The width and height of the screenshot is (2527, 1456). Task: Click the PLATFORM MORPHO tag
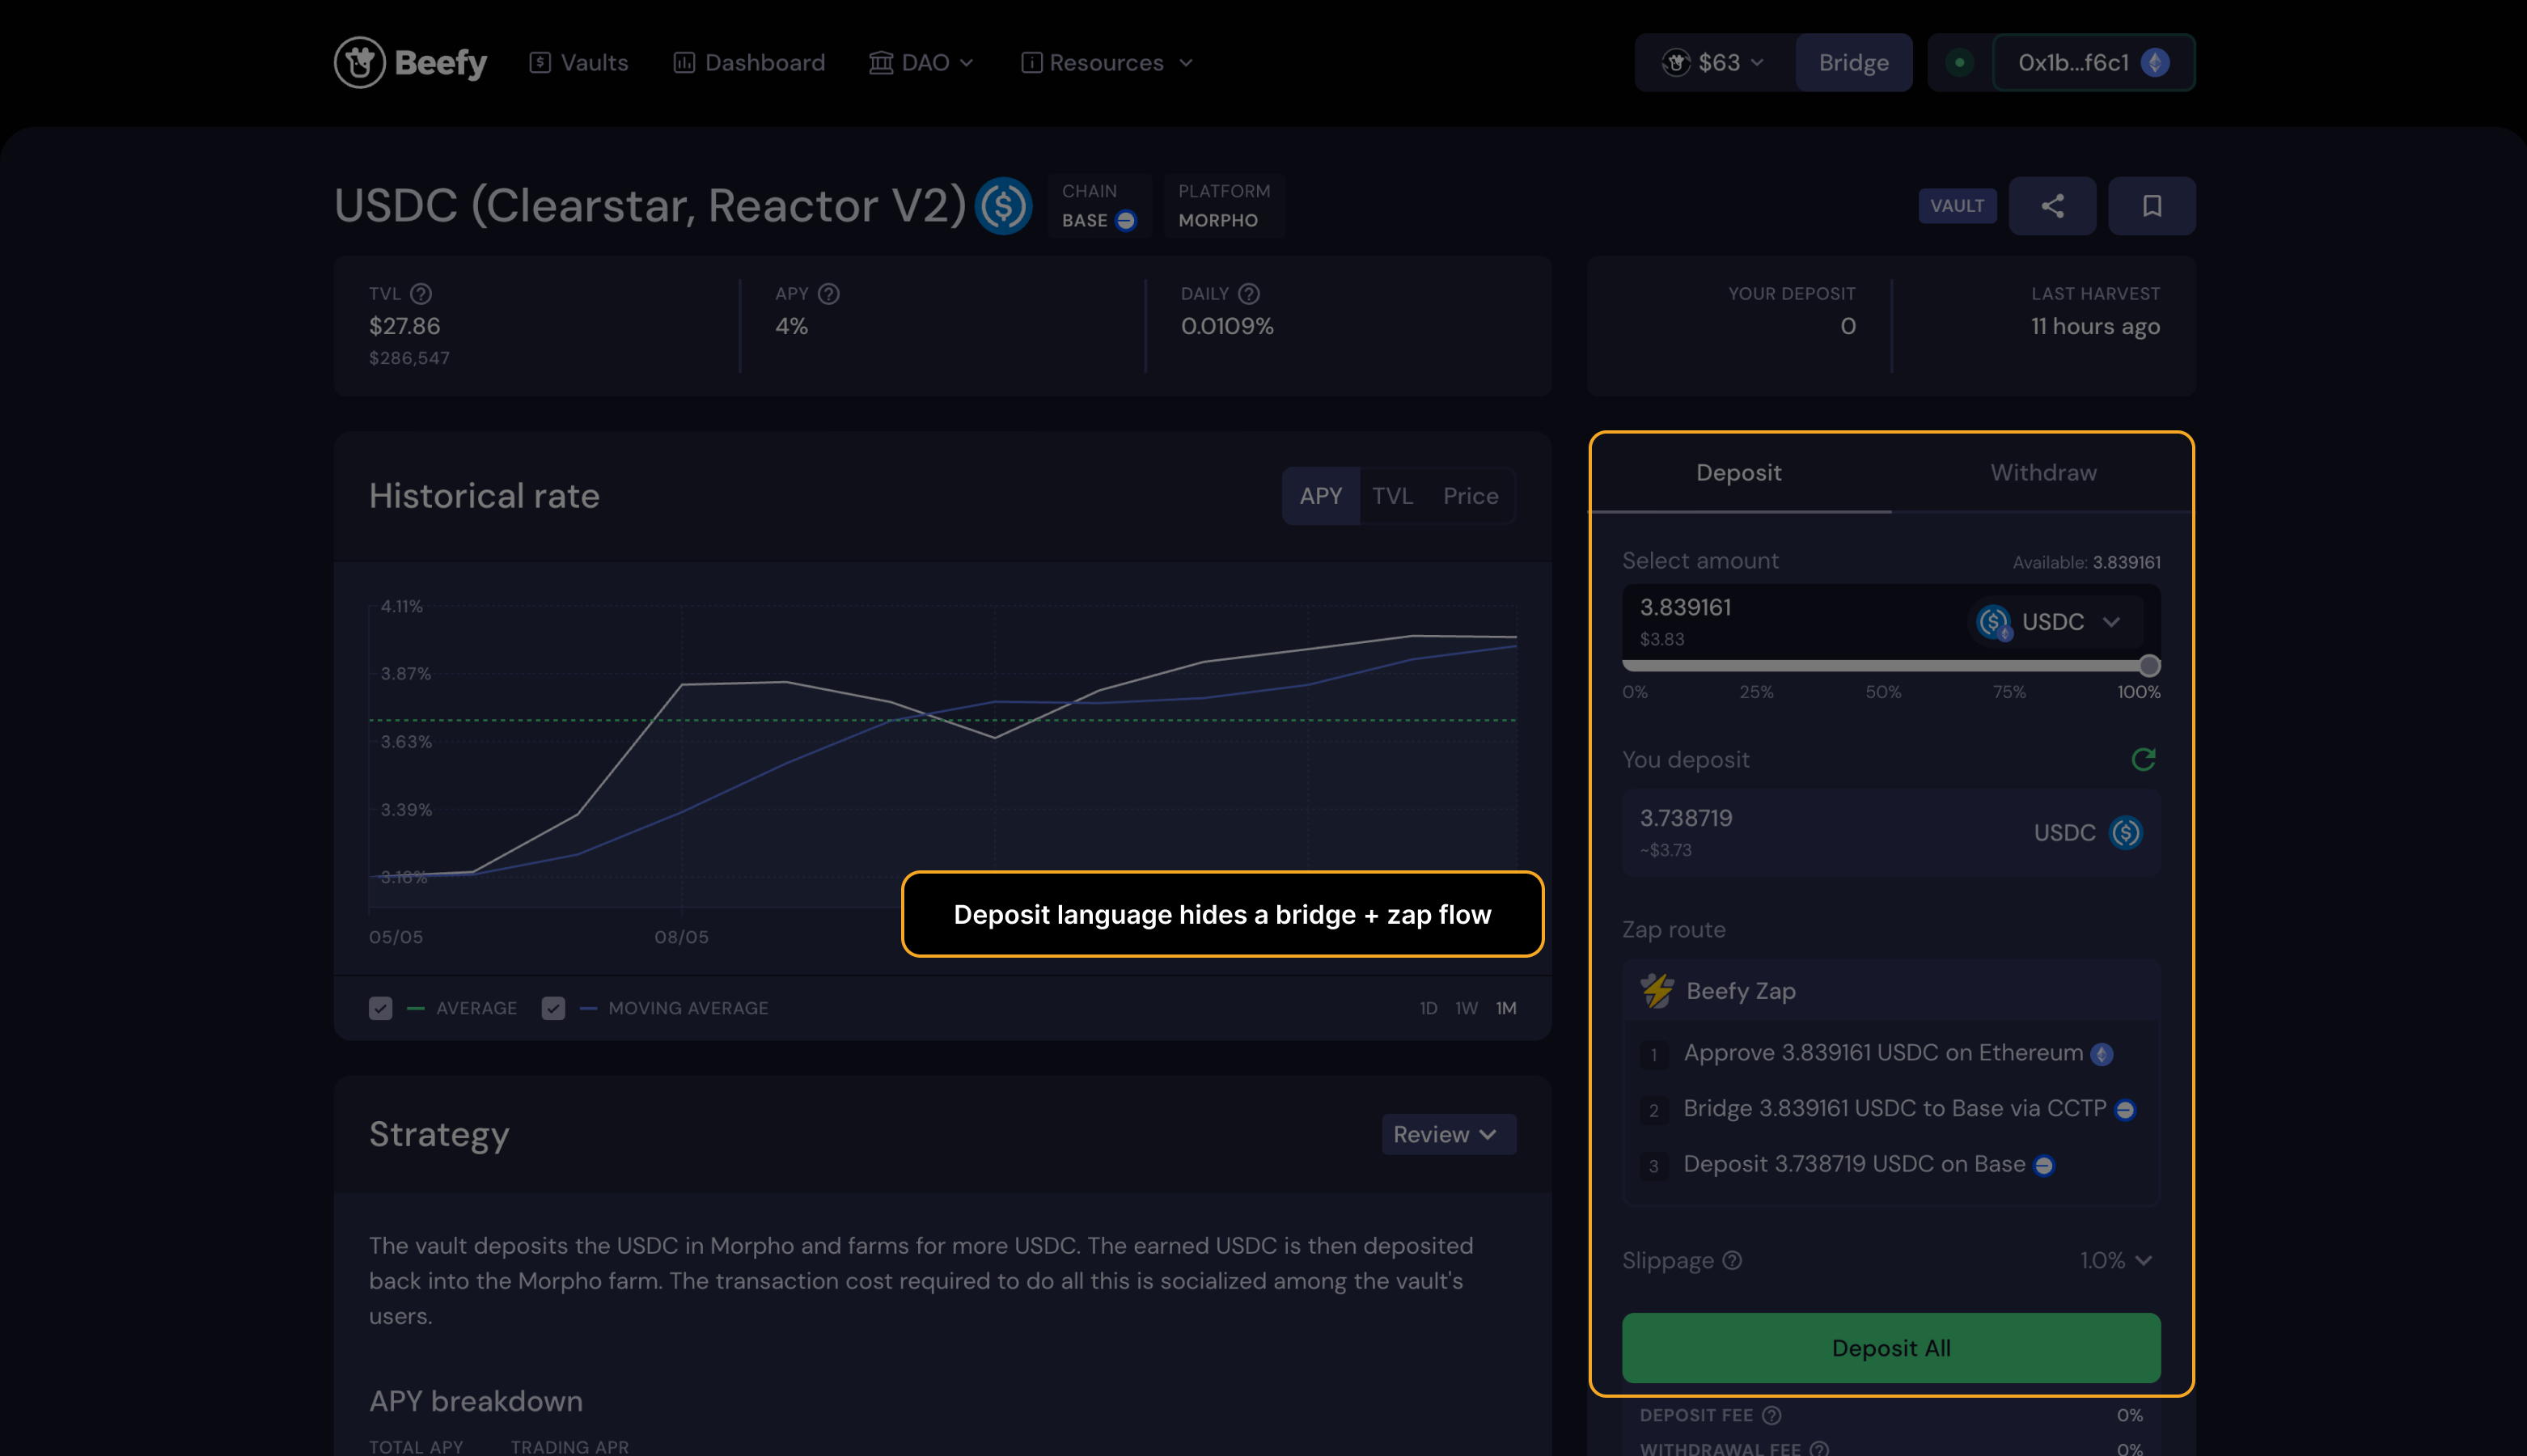[1224, 206]
